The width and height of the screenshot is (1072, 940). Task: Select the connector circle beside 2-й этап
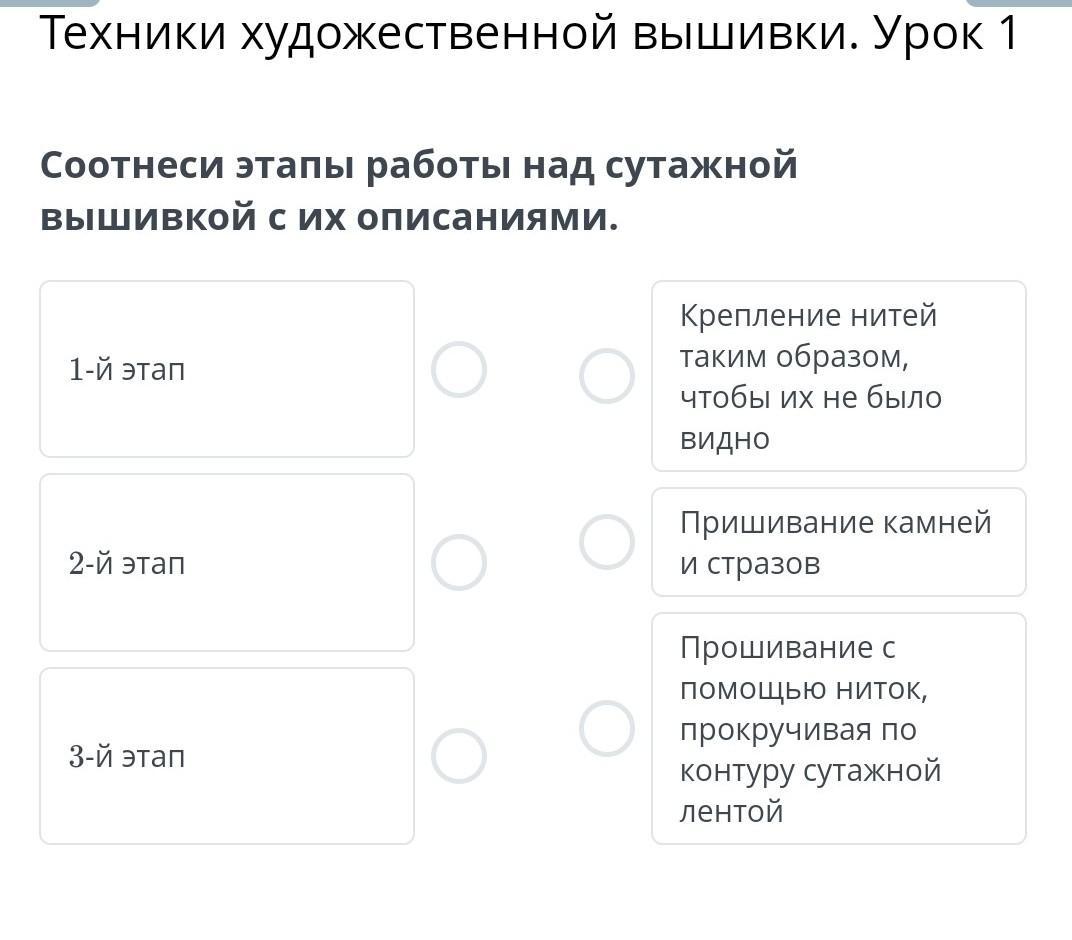(459, 562)
